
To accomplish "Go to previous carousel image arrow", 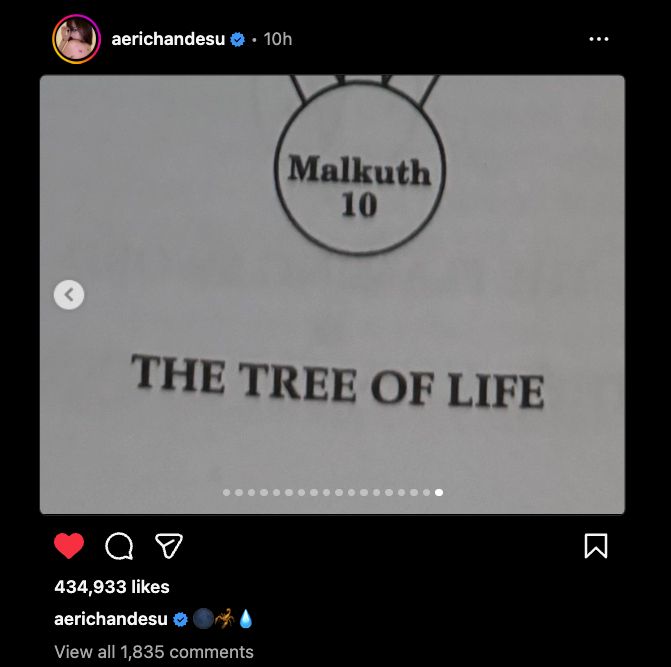I will 69,294.
